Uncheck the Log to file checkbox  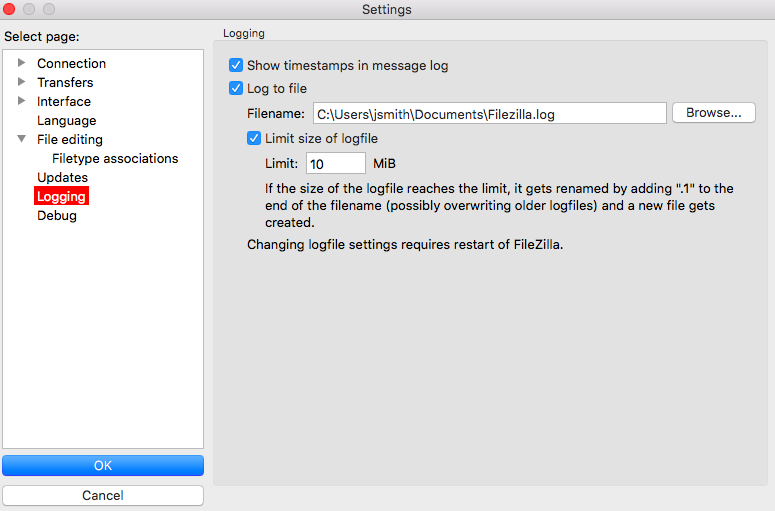236,88
